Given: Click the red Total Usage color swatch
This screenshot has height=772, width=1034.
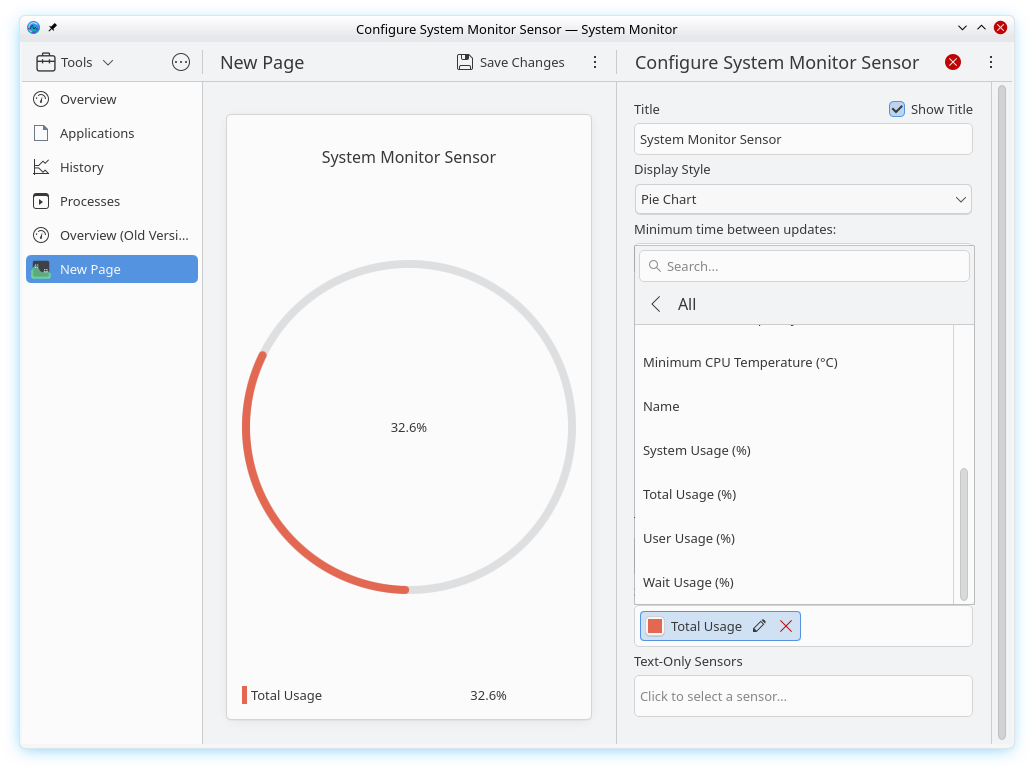Looking at the screenshot, I should [x=655, y=626].
